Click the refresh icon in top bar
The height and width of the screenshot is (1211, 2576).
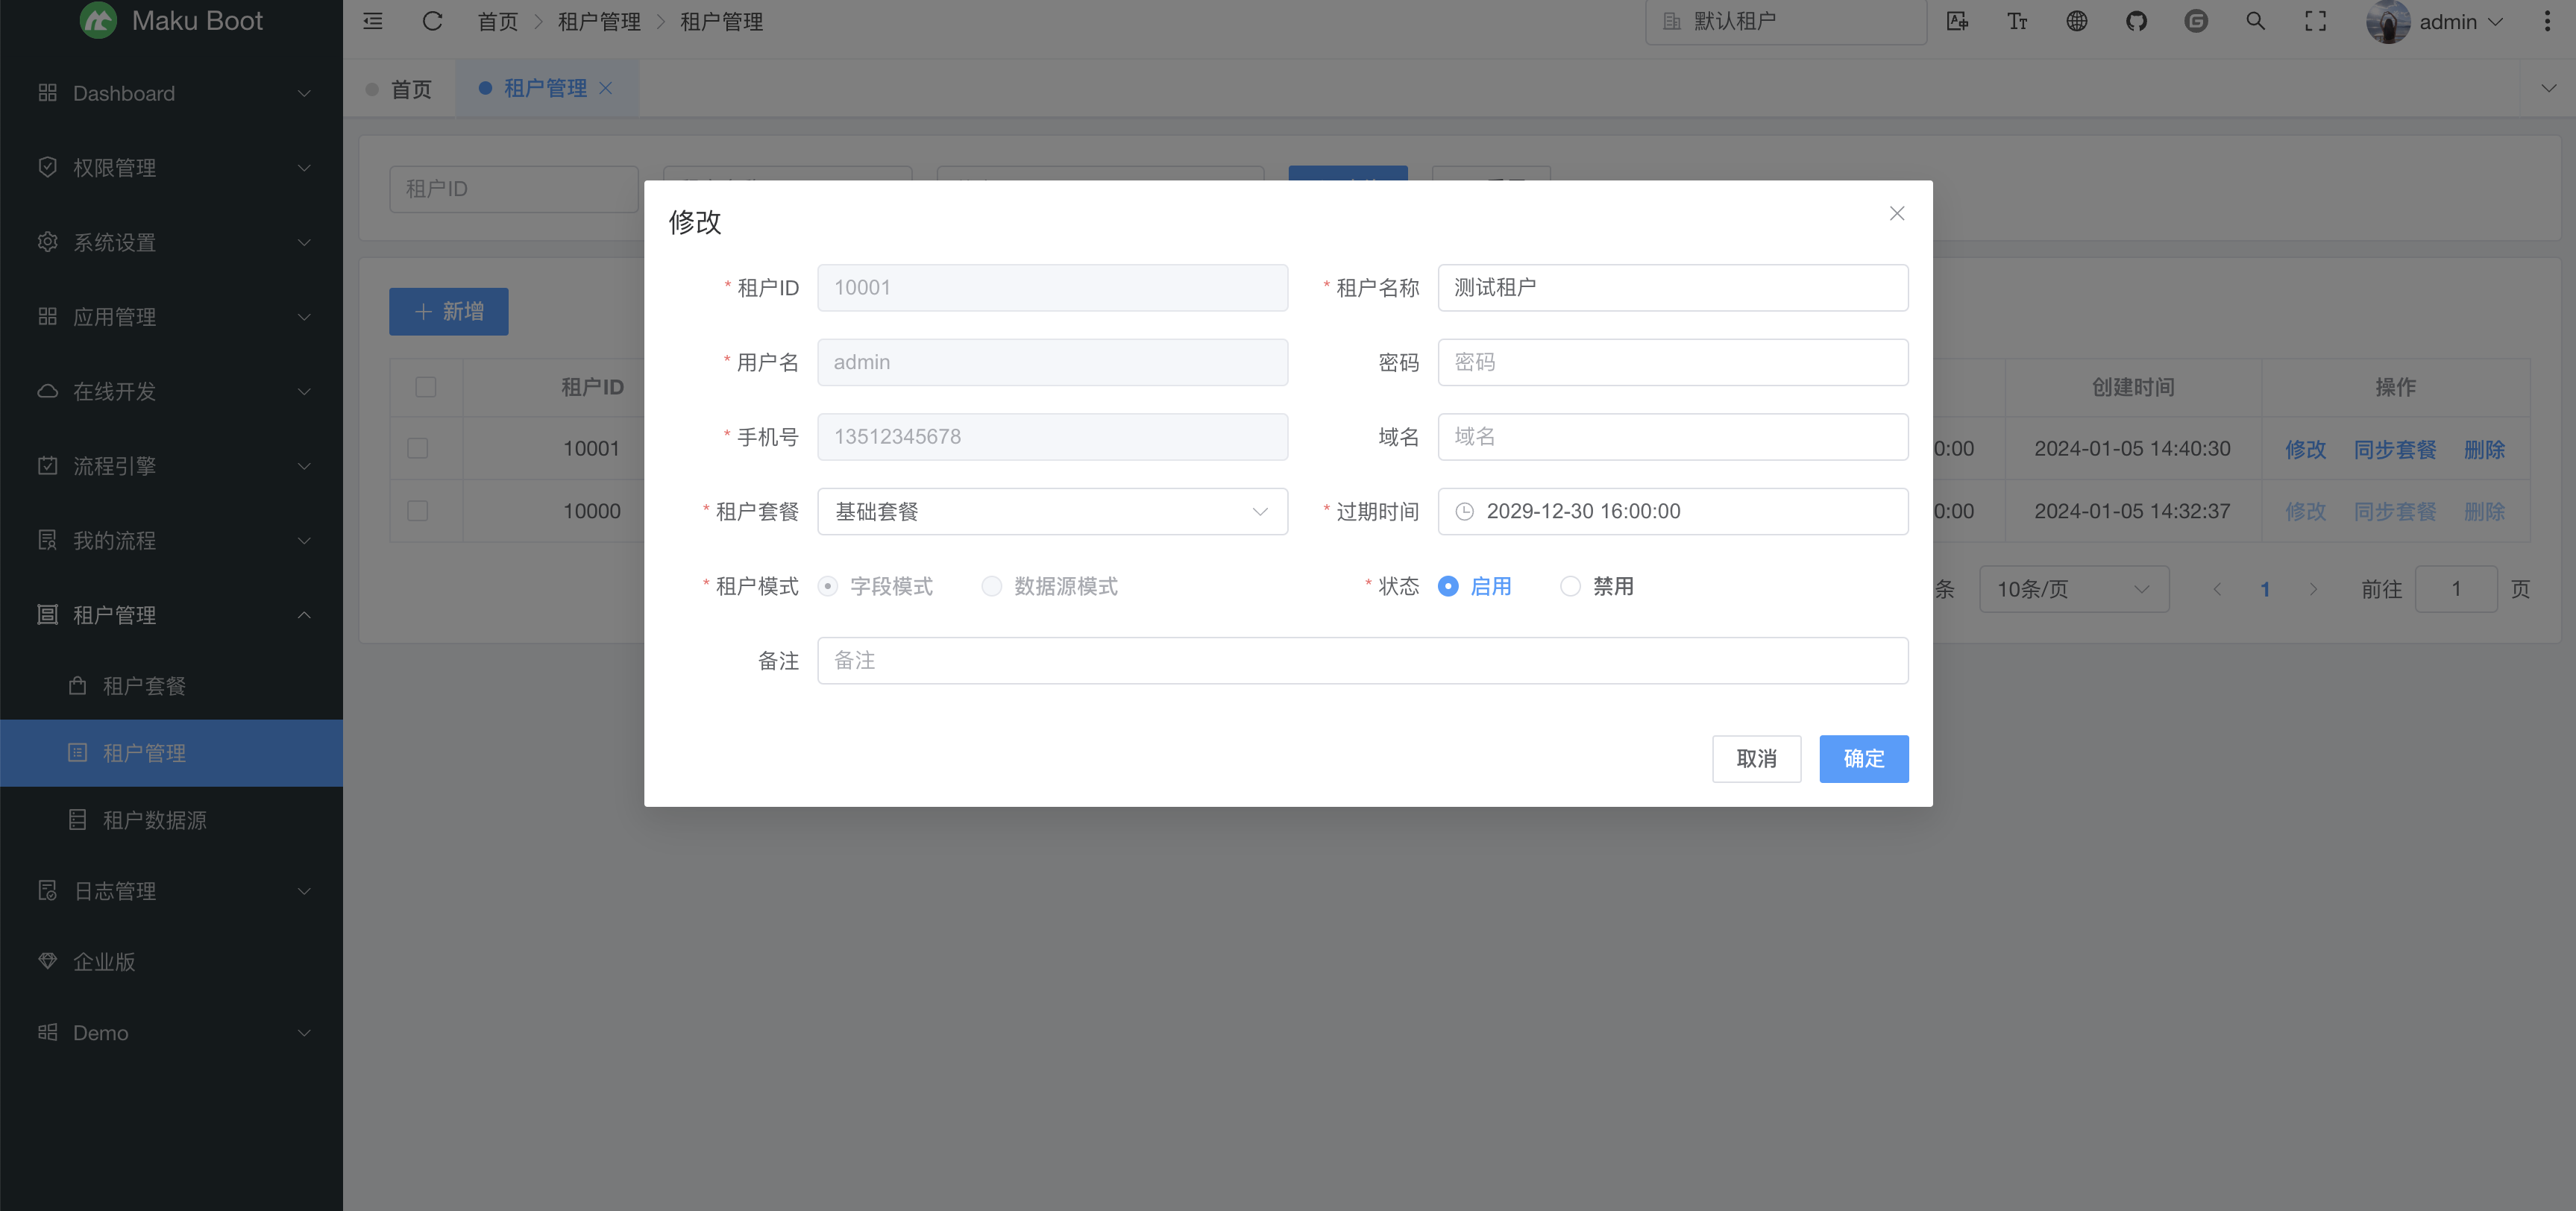pos(432,21)
